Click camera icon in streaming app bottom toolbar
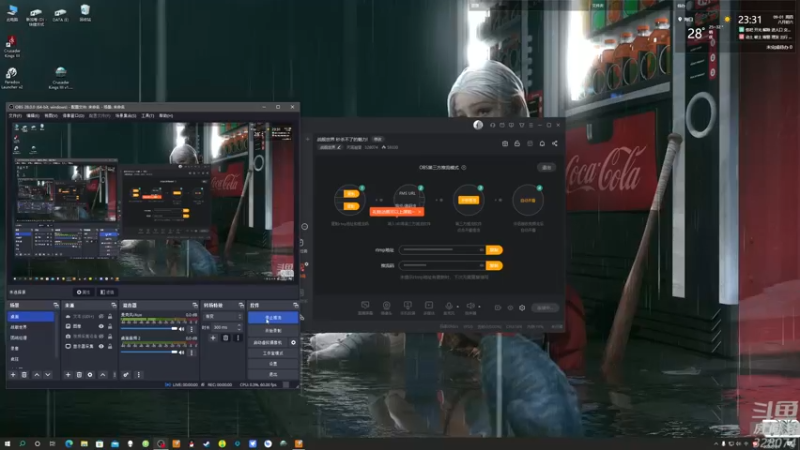Viewport: 800px width, 450px height. click(386, 306)
